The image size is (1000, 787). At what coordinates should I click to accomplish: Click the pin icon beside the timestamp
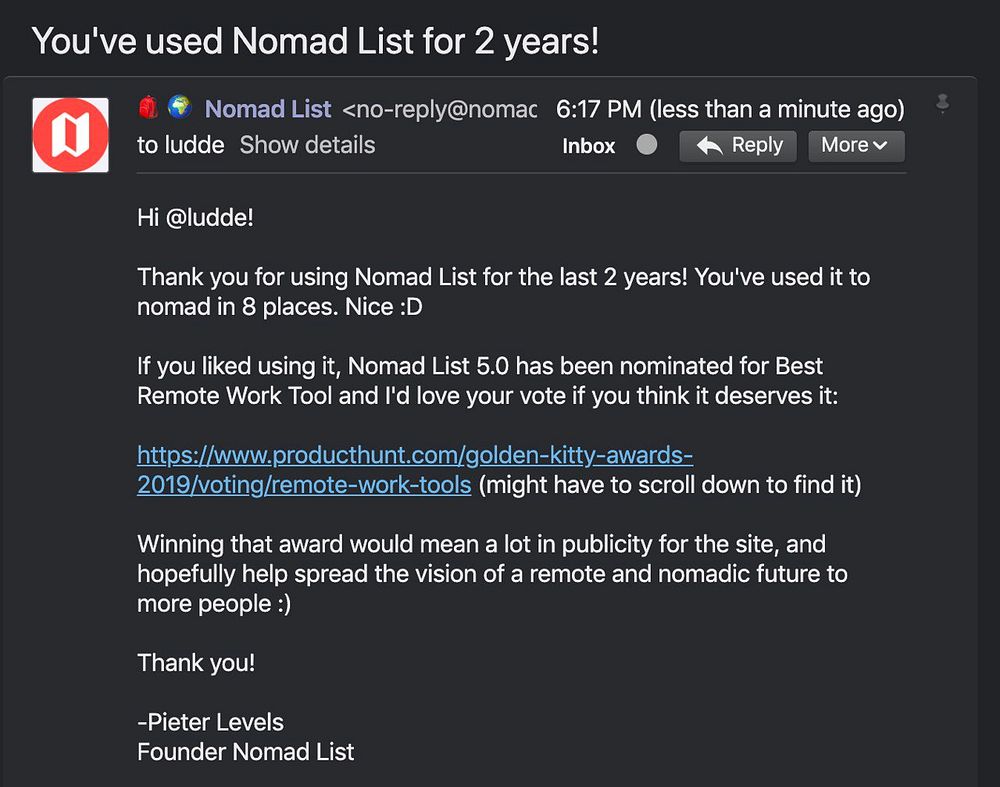pyautogui.click(x=941, y=104)
